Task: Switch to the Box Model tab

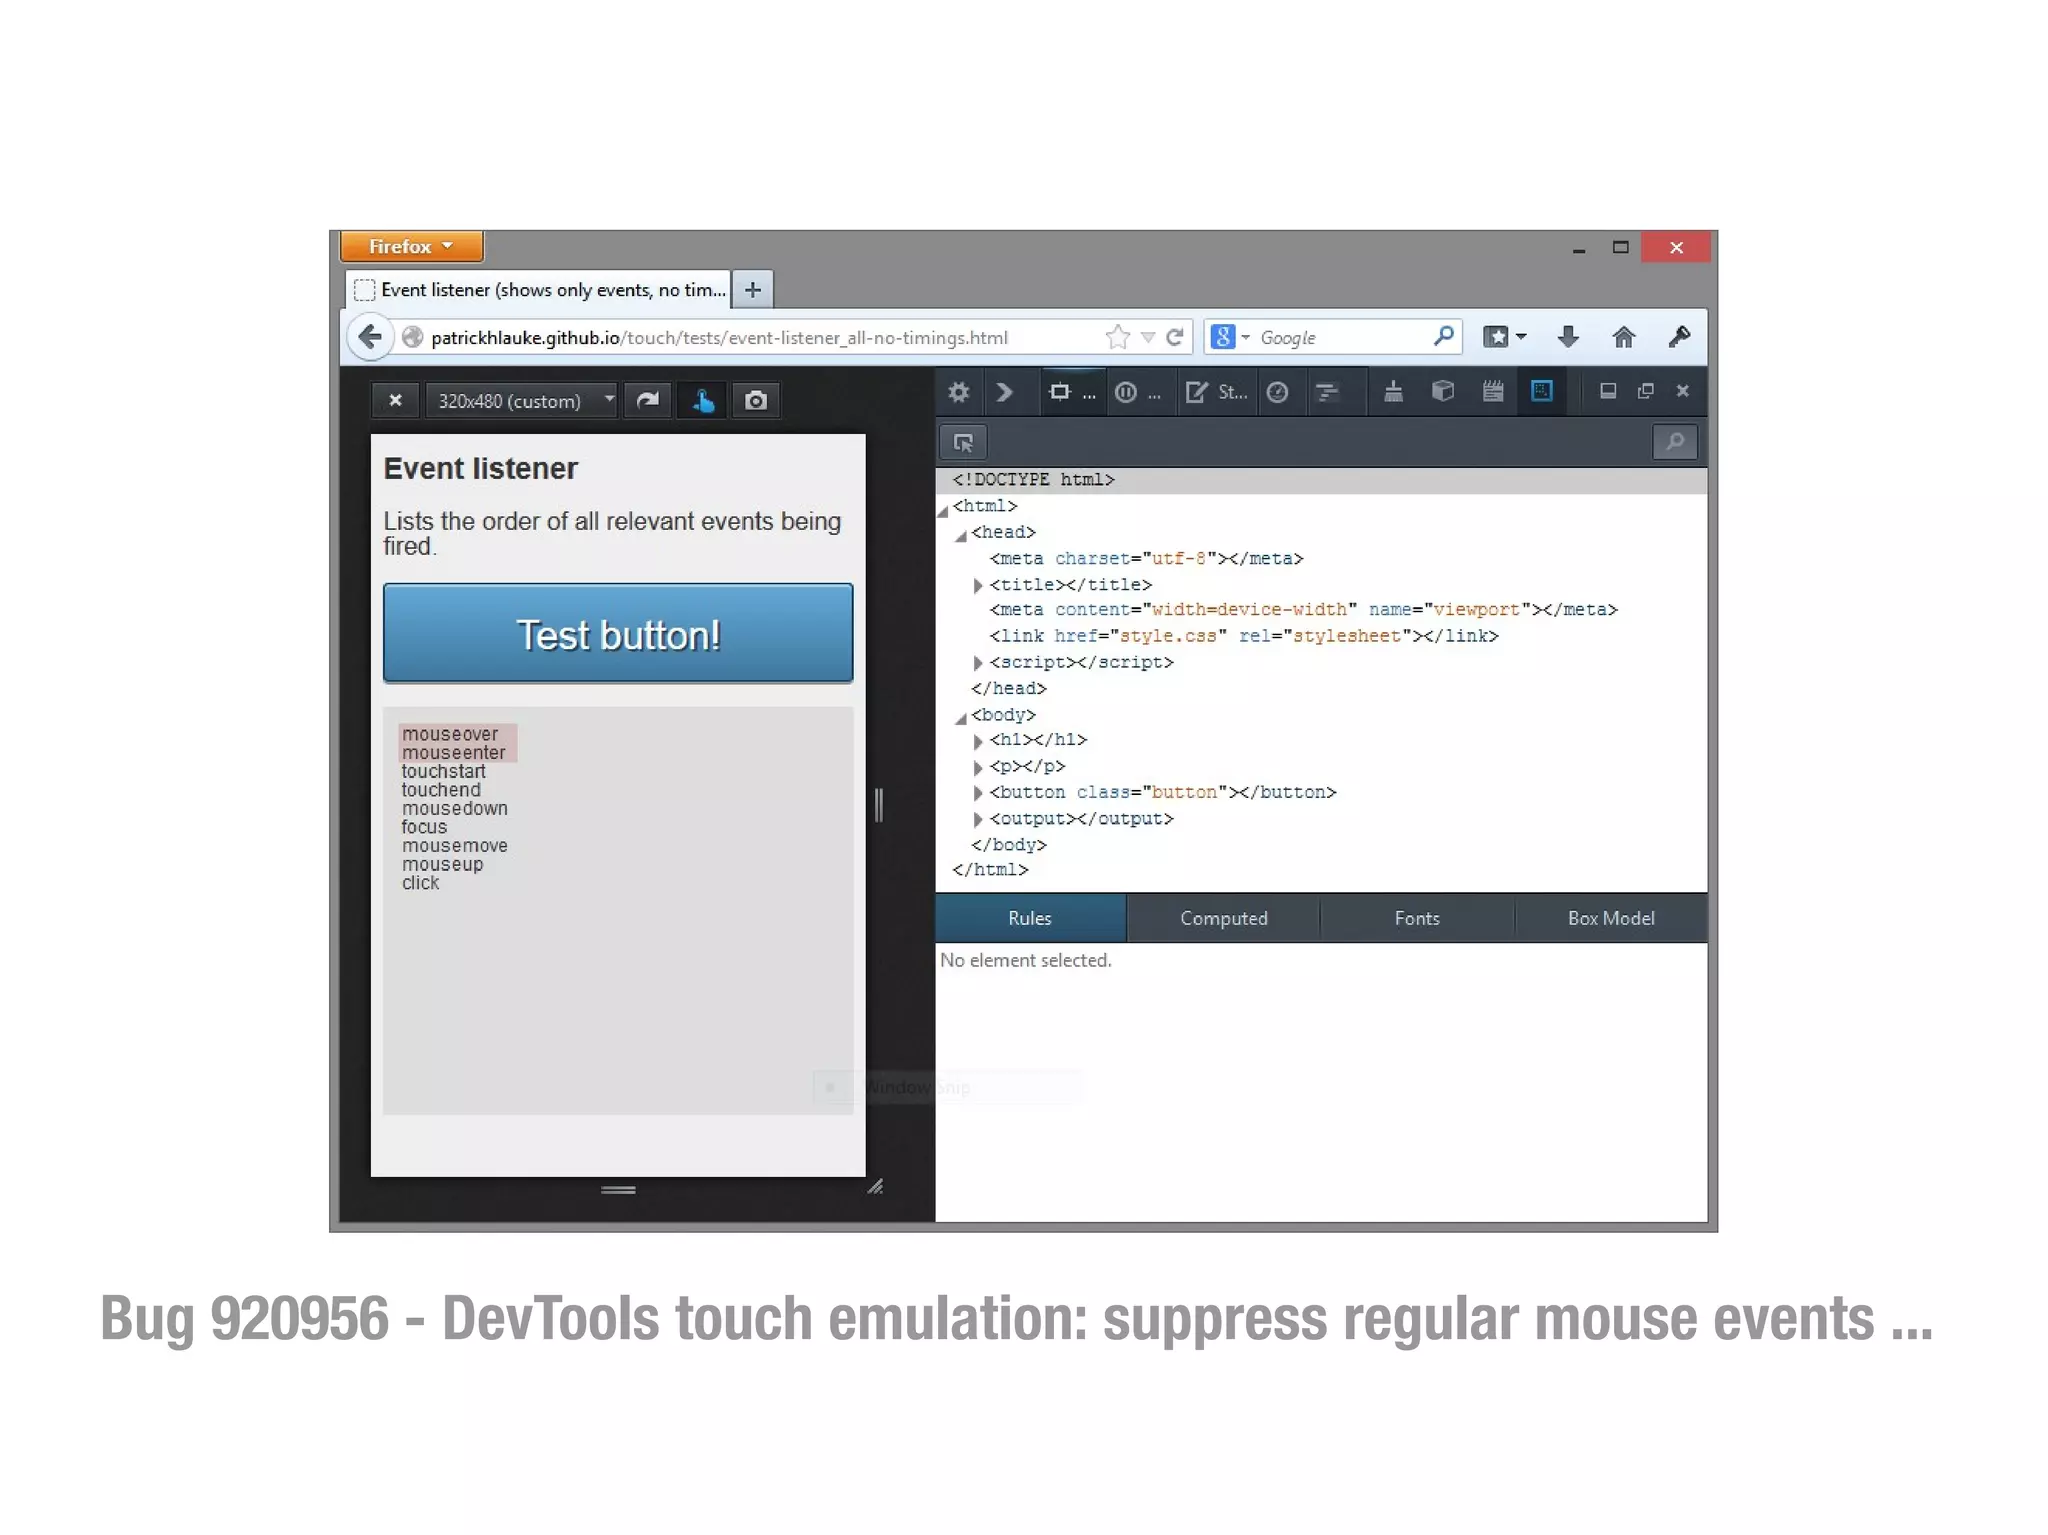Action: tap(1611, 918)
